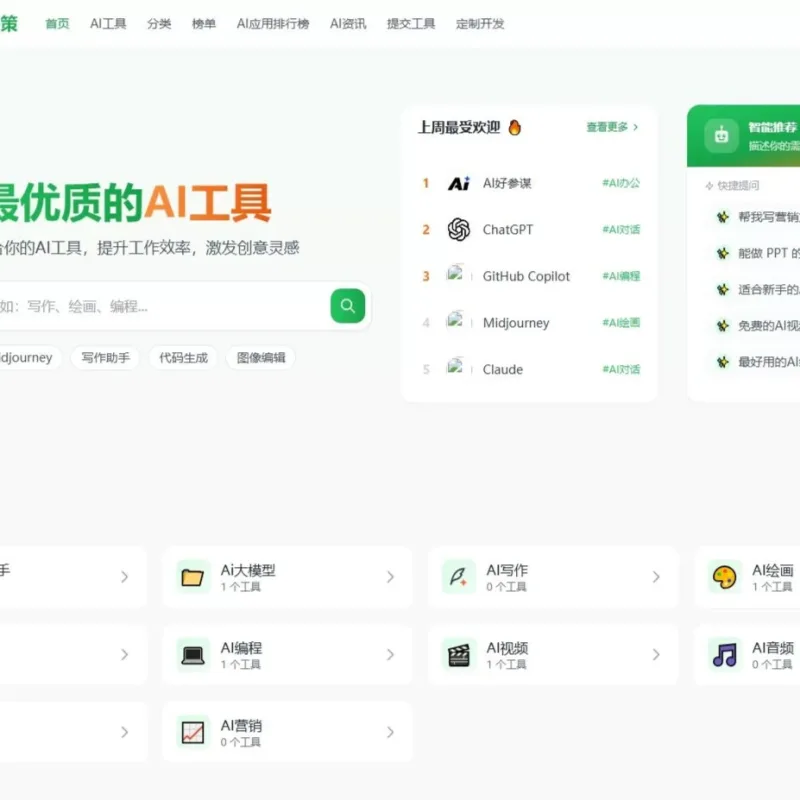Expand the AI编程 category chevron
800x800 pixels.
click(x=390, y=655)
